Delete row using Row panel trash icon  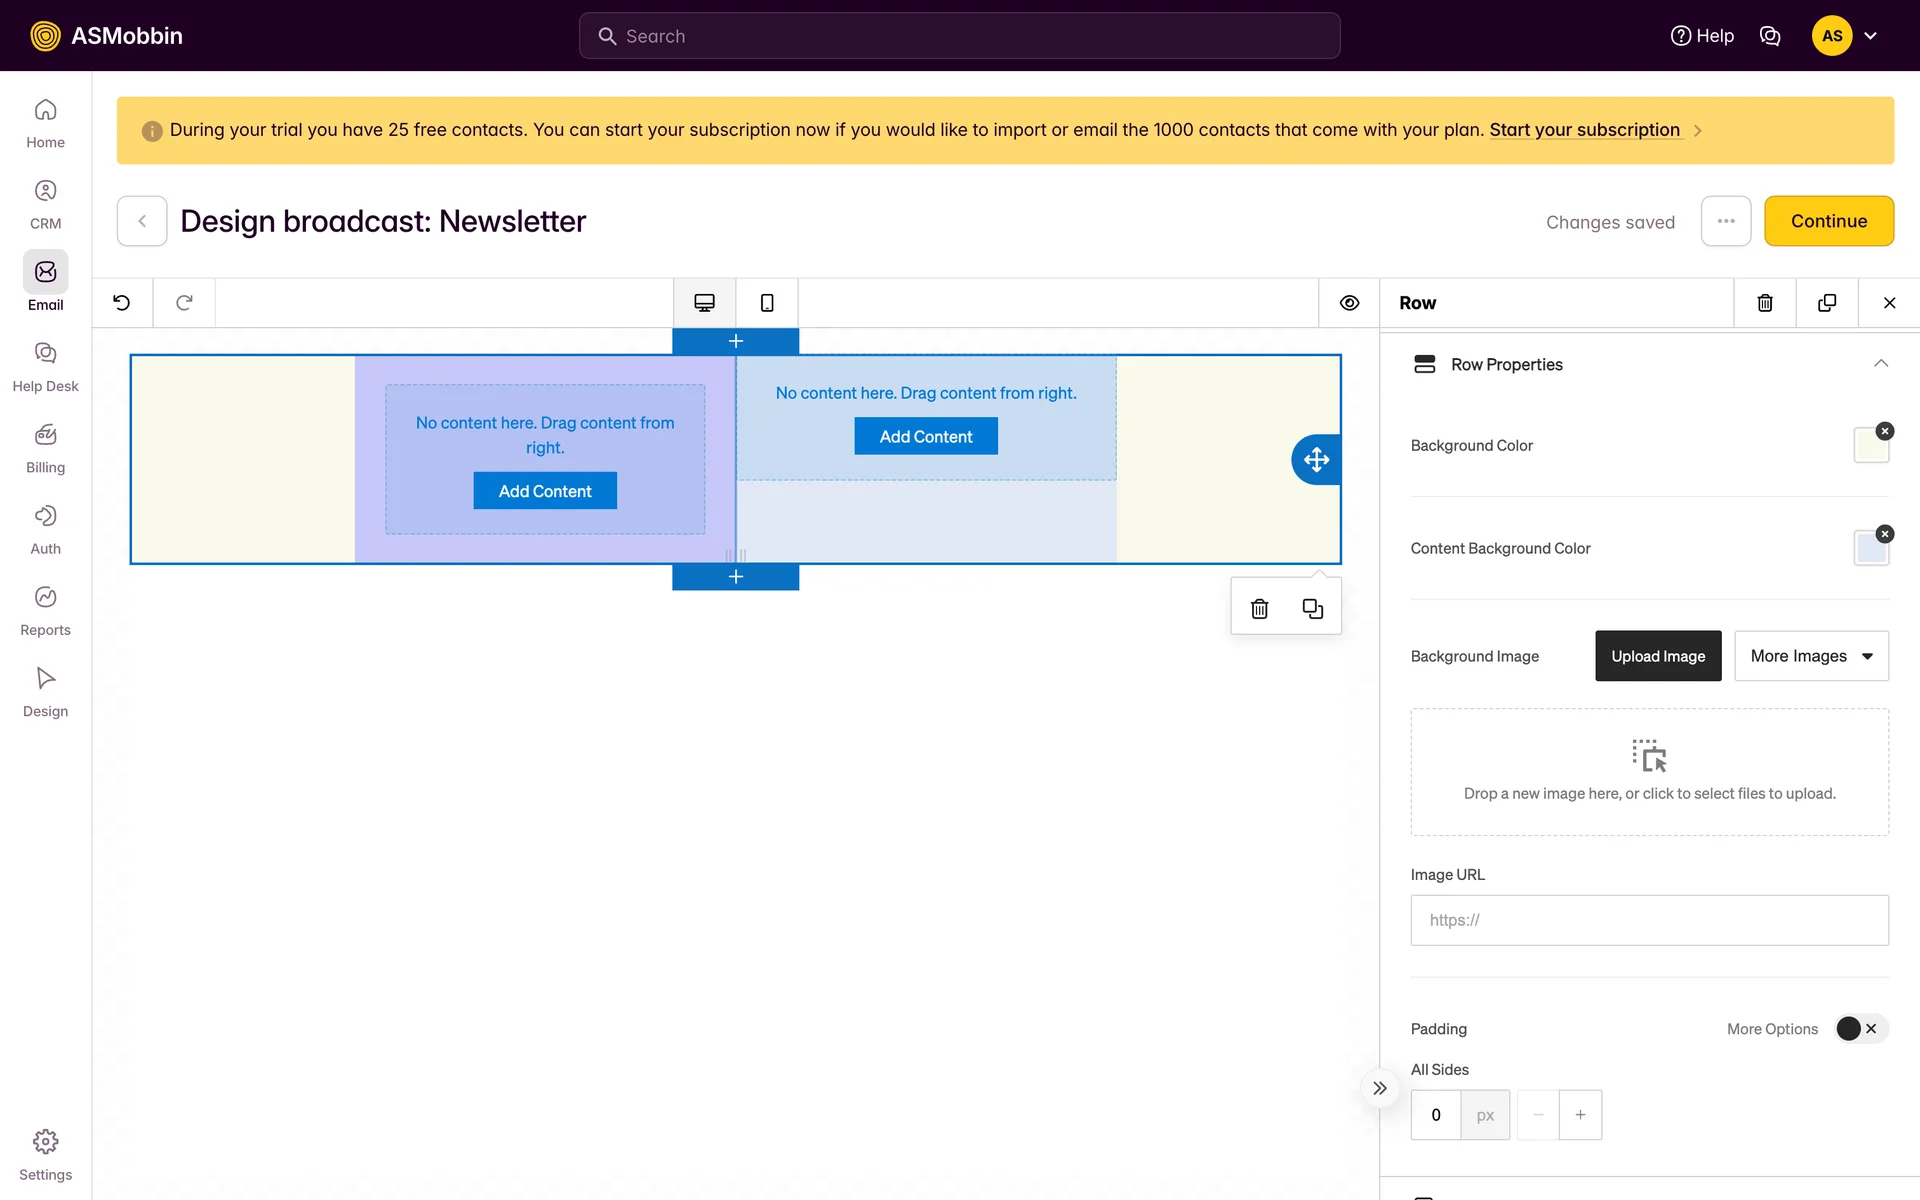click(x=1765, y=303)
